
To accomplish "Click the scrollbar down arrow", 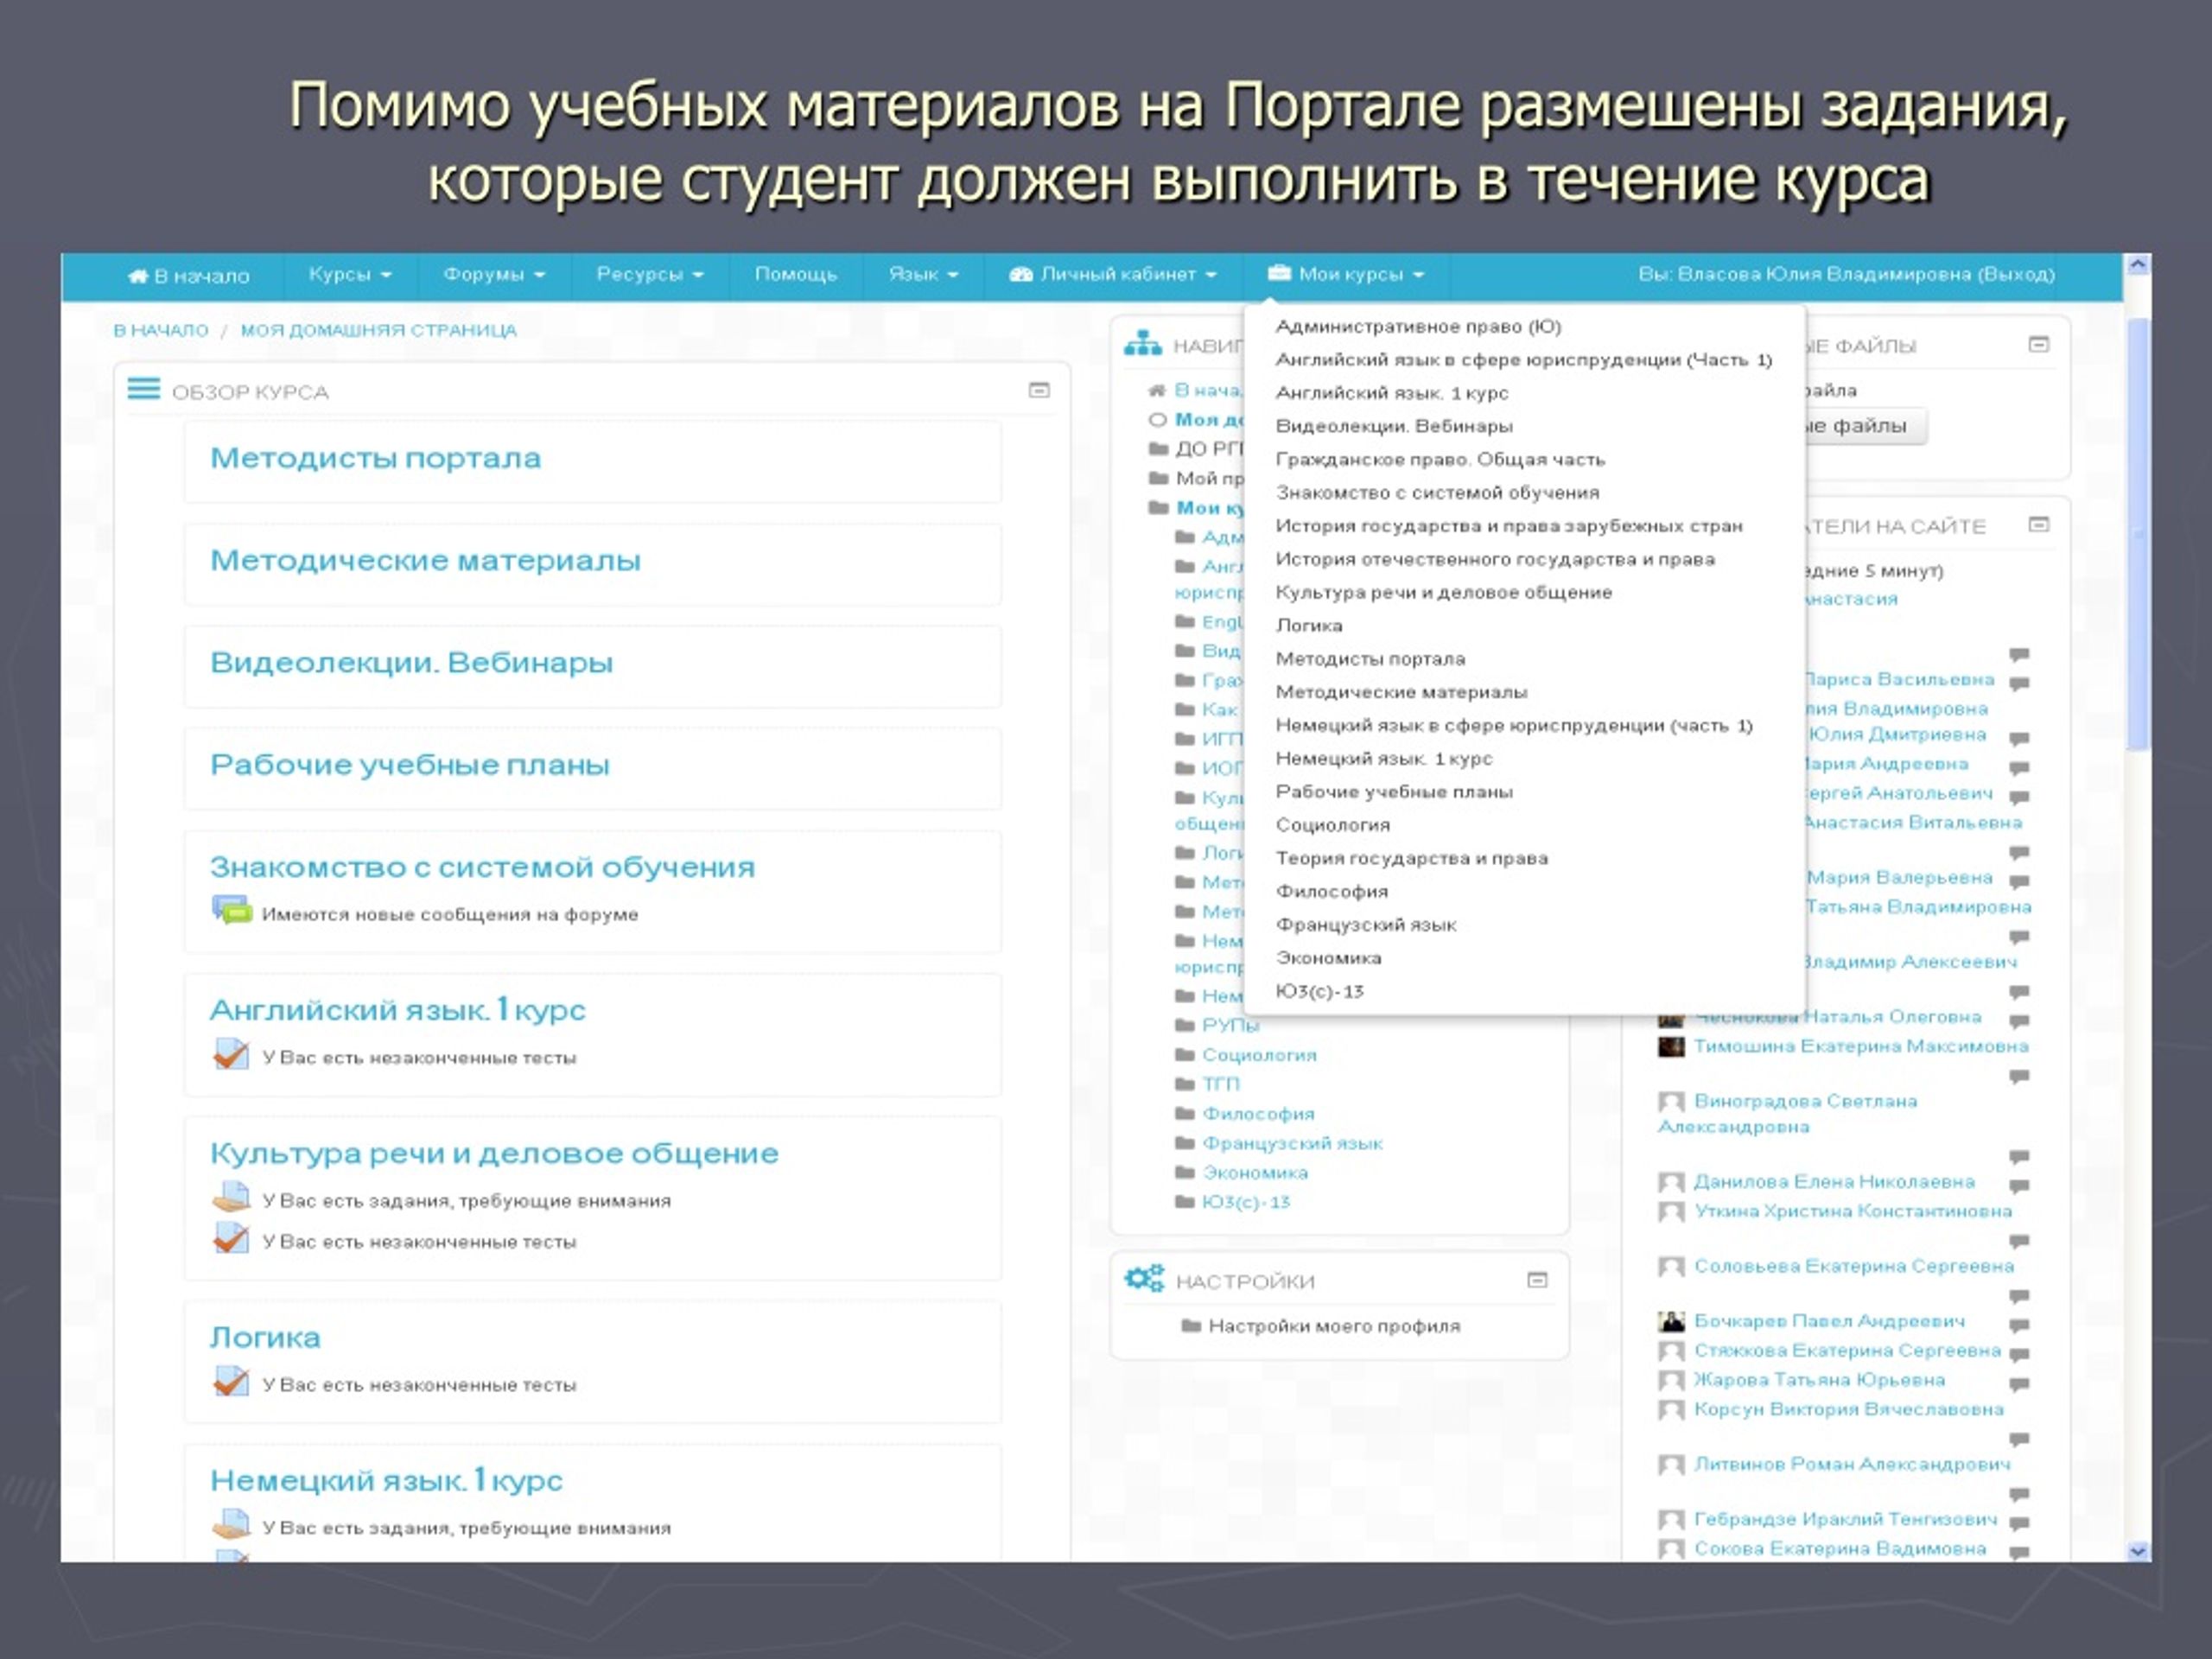I will click(2138, 1551).
